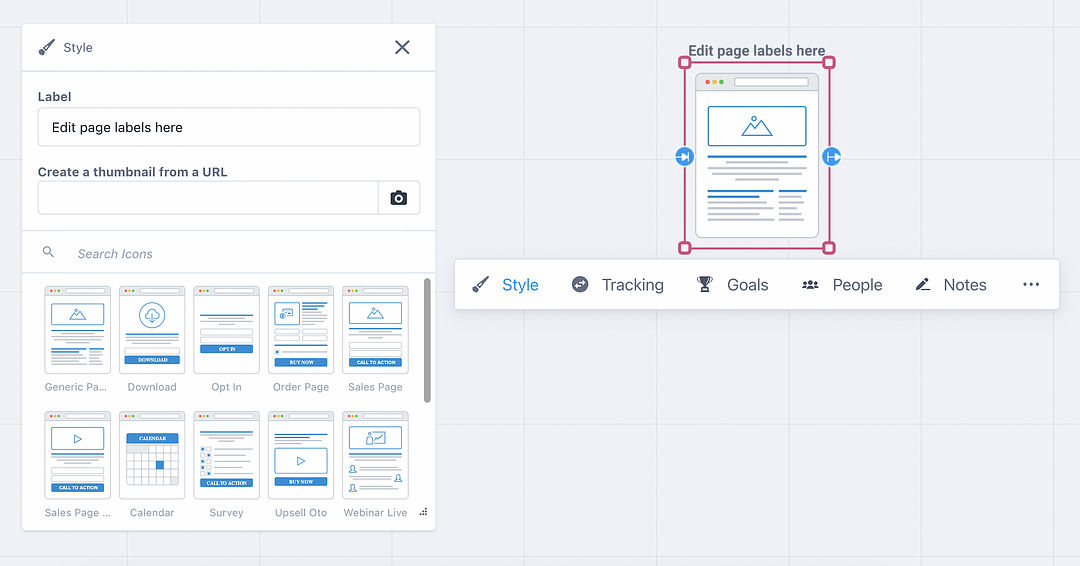The image size is (1080, 566).
Task: Click the left incoming connector on page
Action: [x=684, y=157]
